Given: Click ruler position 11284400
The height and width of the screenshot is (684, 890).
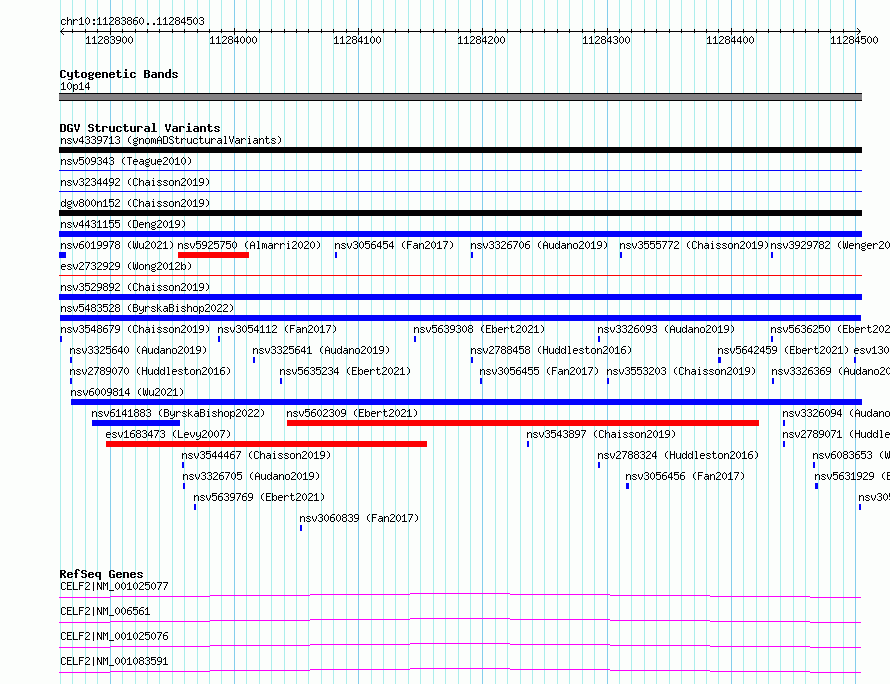Looking at the screenshot, I should (731, 40).
